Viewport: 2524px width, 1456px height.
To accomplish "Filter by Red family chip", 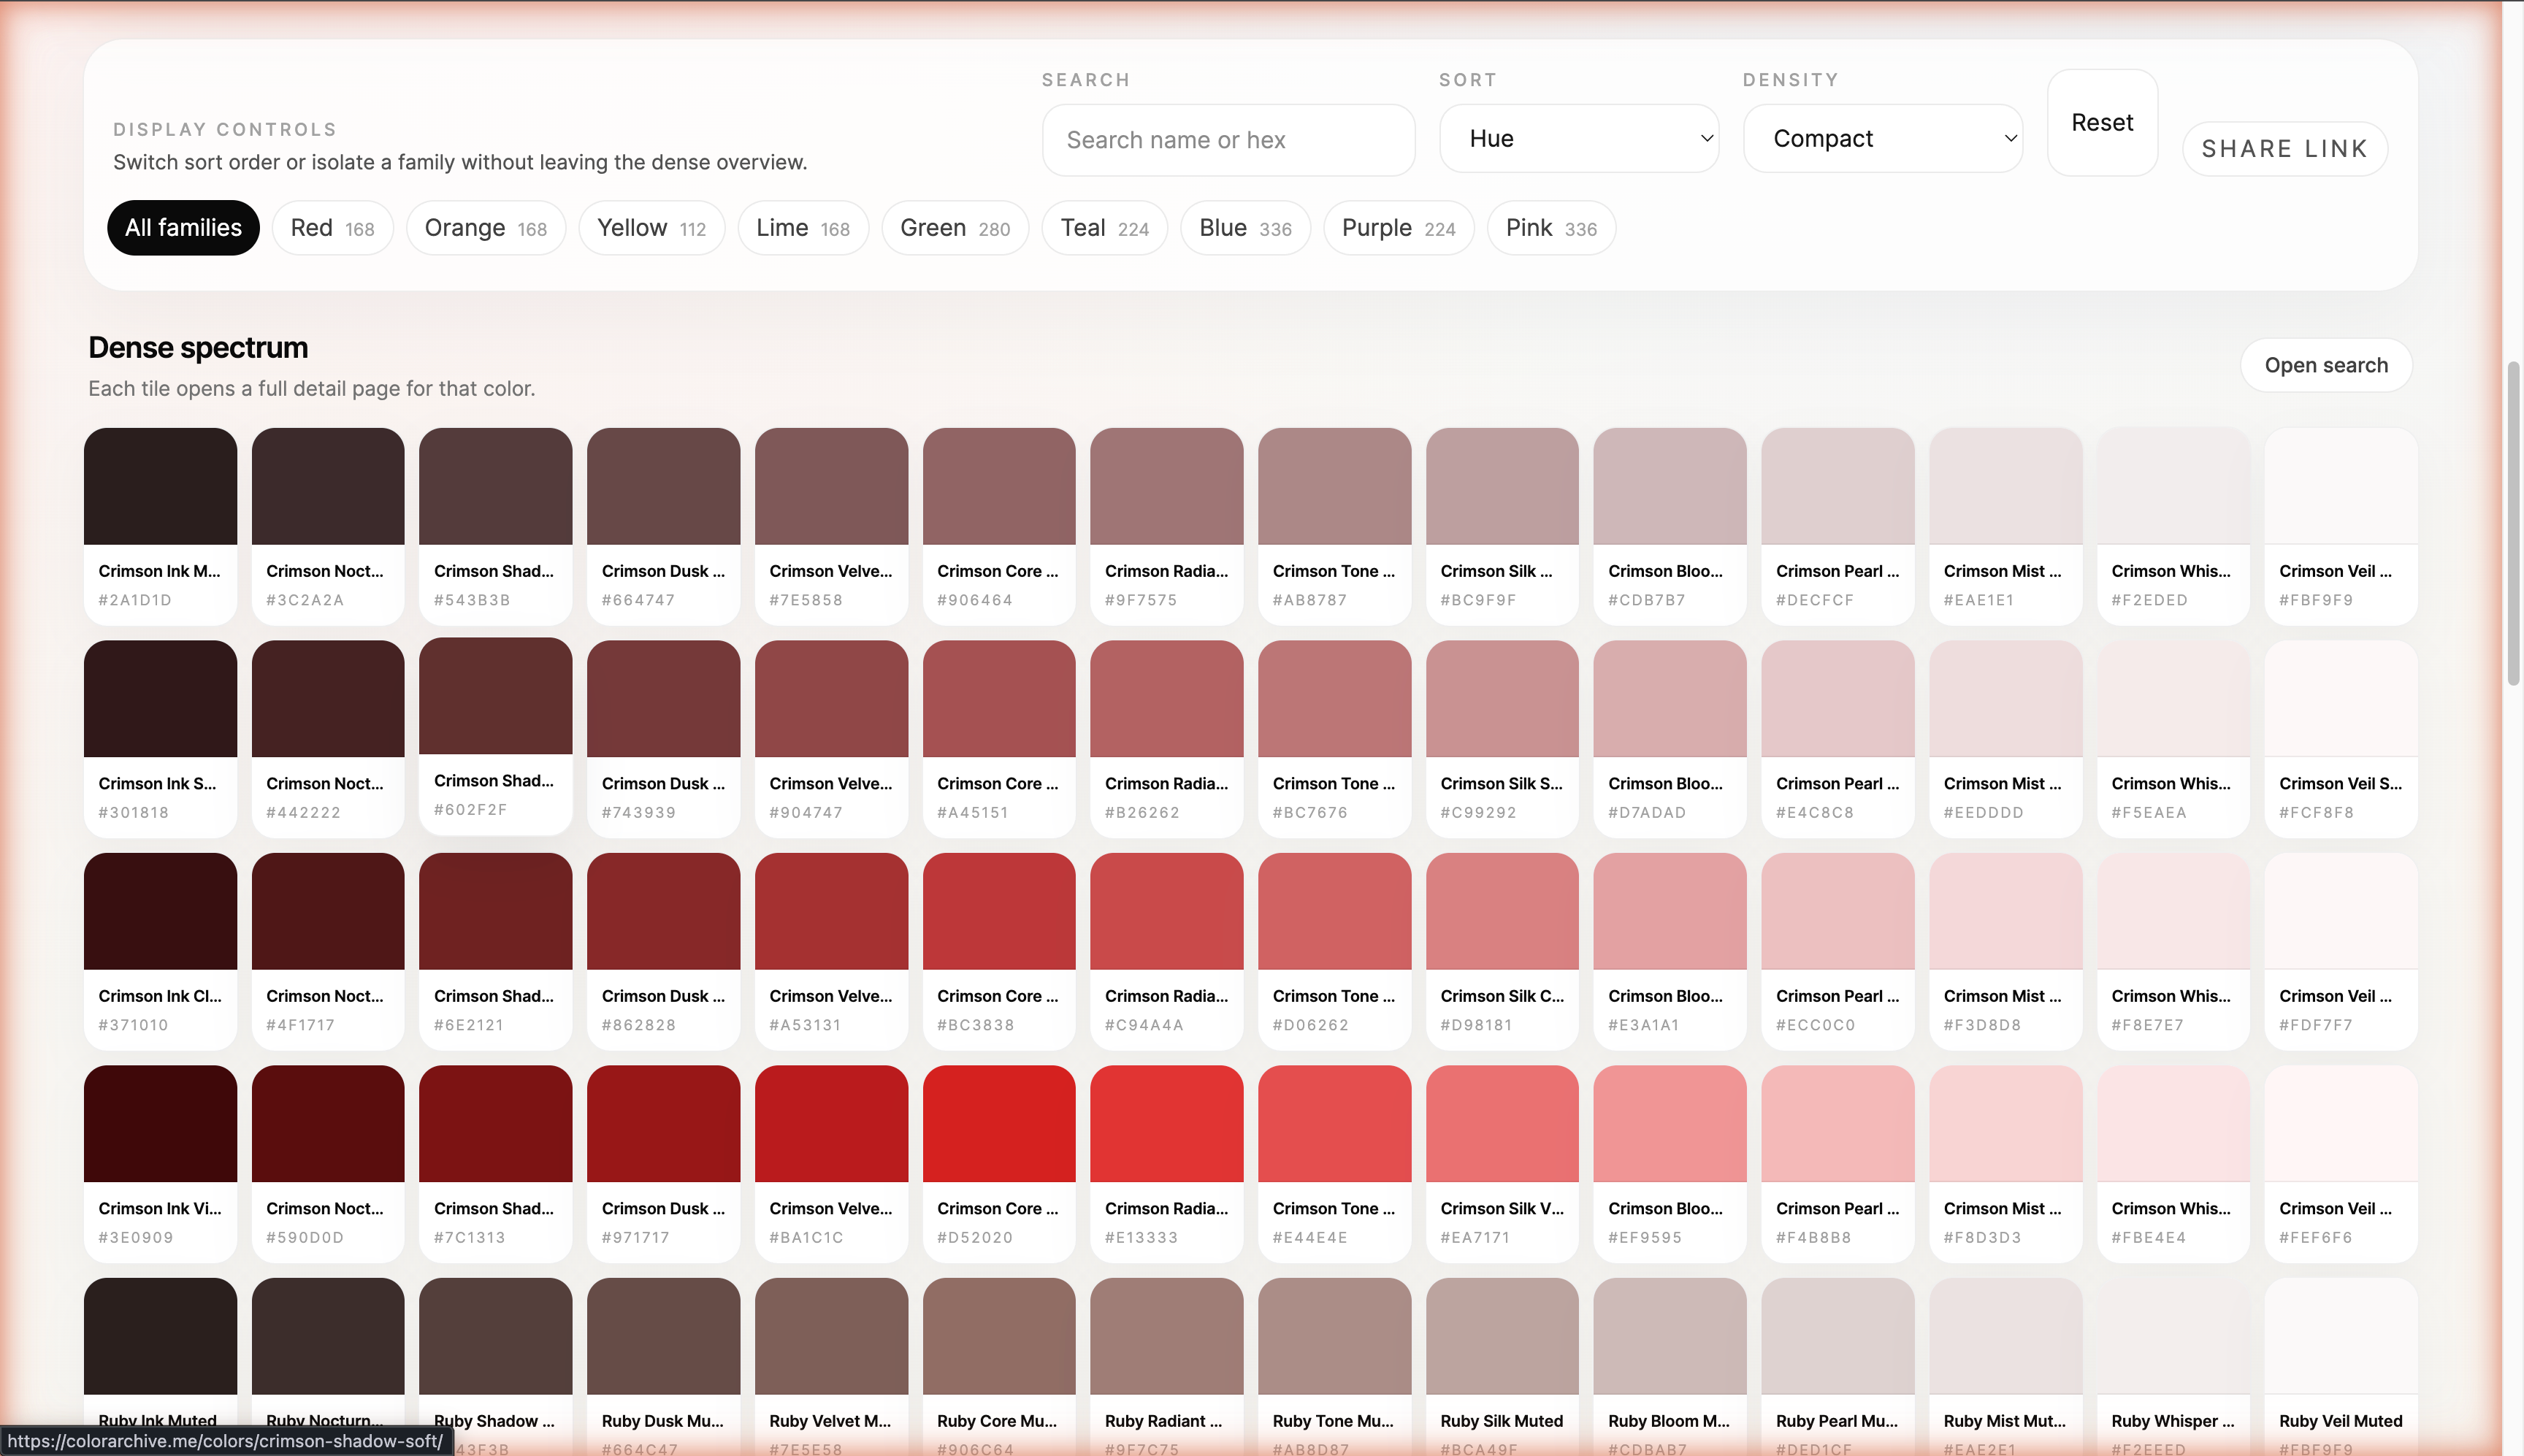I will point(332,228).
